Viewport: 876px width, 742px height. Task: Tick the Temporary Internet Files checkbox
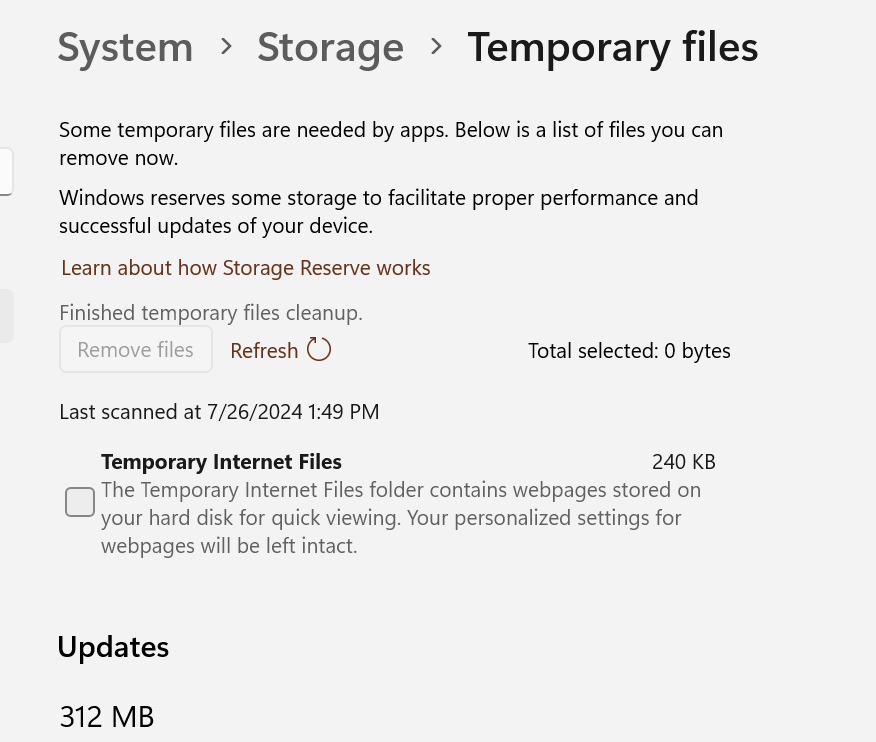[x=80, y=502]
